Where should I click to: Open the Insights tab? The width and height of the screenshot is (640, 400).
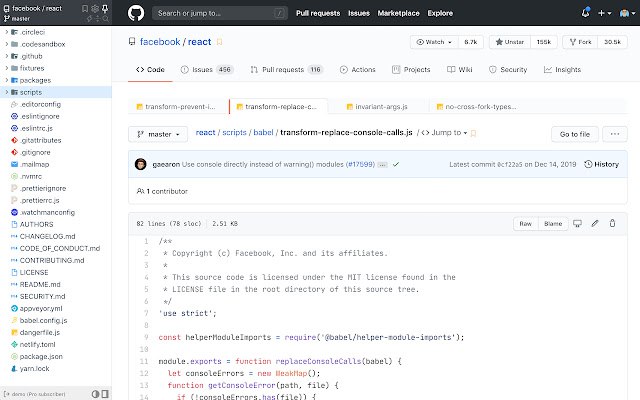coord(562,70)
